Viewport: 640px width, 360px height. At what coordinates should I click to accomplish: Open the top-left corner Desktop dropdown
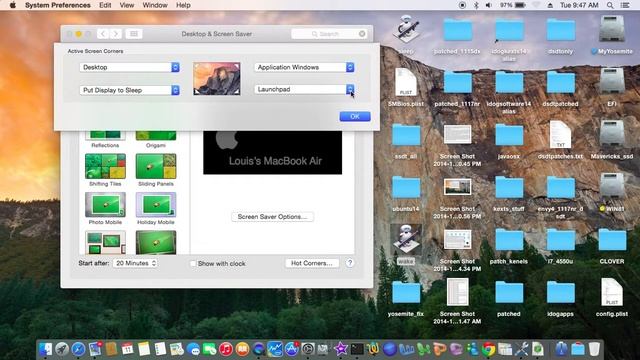(129, 67)
